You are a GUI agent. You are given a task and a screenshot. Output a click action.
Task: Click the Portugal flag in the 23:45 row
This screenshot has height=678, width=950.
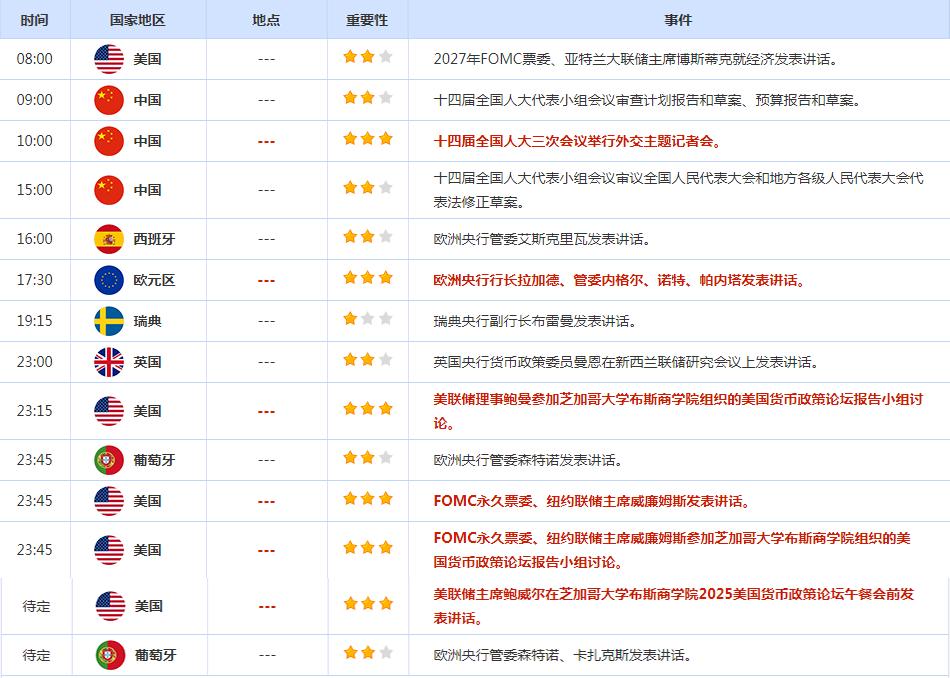[x=109, y=460]
